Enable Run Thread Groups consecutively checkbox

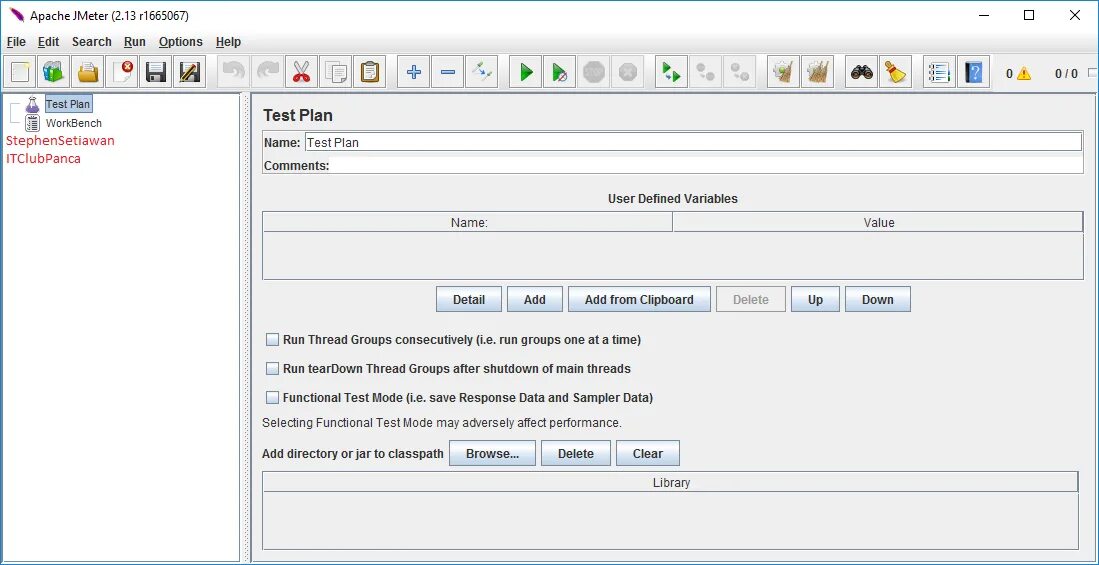273,340
